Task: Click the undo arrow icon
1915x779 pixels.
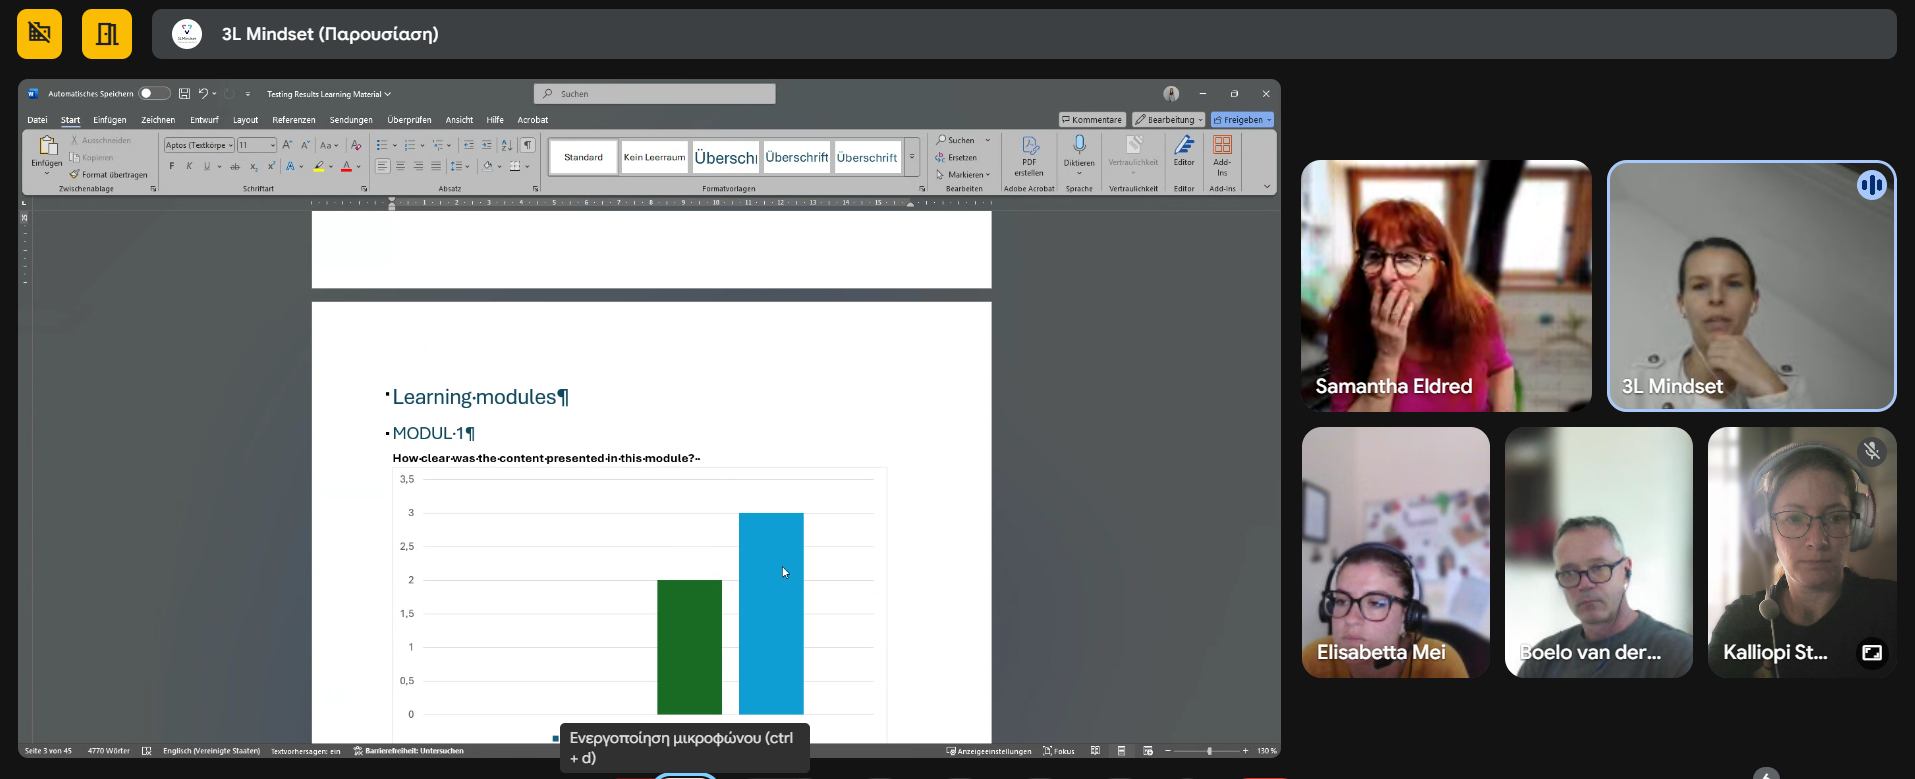Action: (x=203, y=94)
